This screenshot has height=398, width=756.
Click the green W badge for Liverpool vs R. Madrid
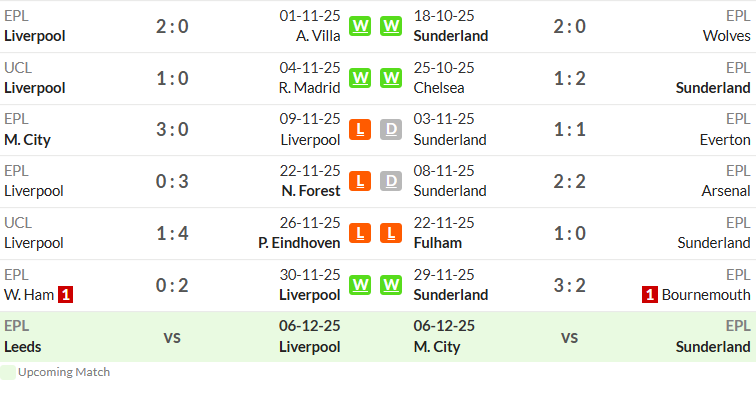coord(360,78)
